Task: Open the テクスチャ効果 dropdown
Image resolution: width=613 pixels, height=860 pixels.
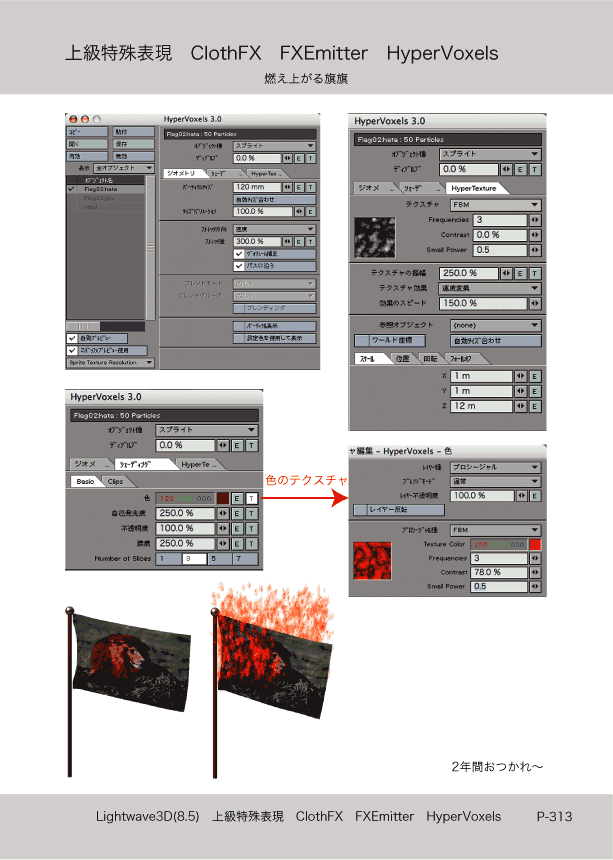Action: (x=490, y=288)
